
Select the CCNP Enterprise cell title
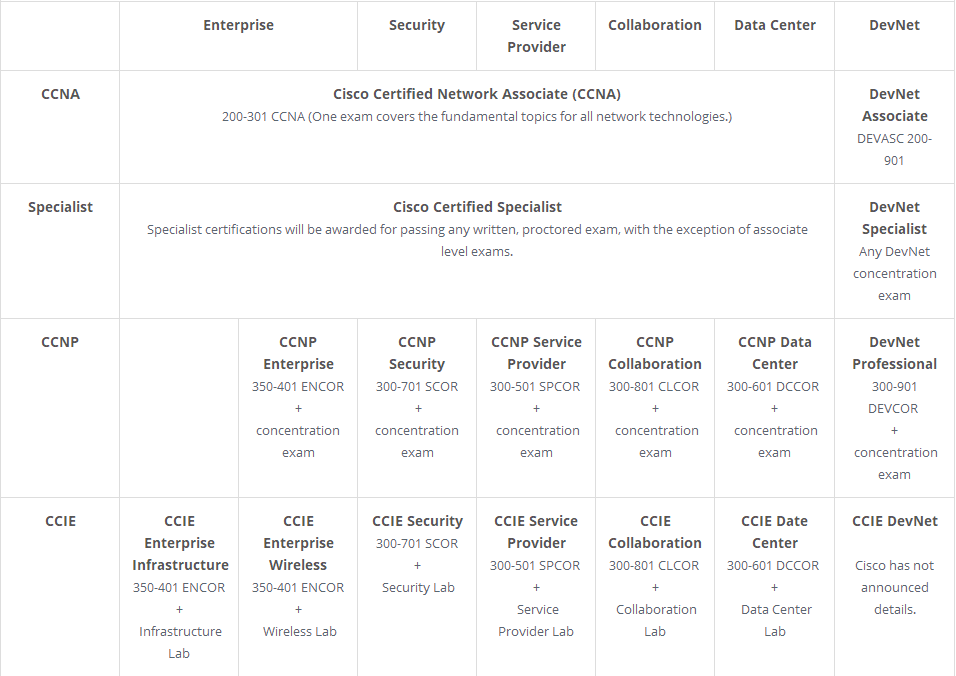coord(298,353)
